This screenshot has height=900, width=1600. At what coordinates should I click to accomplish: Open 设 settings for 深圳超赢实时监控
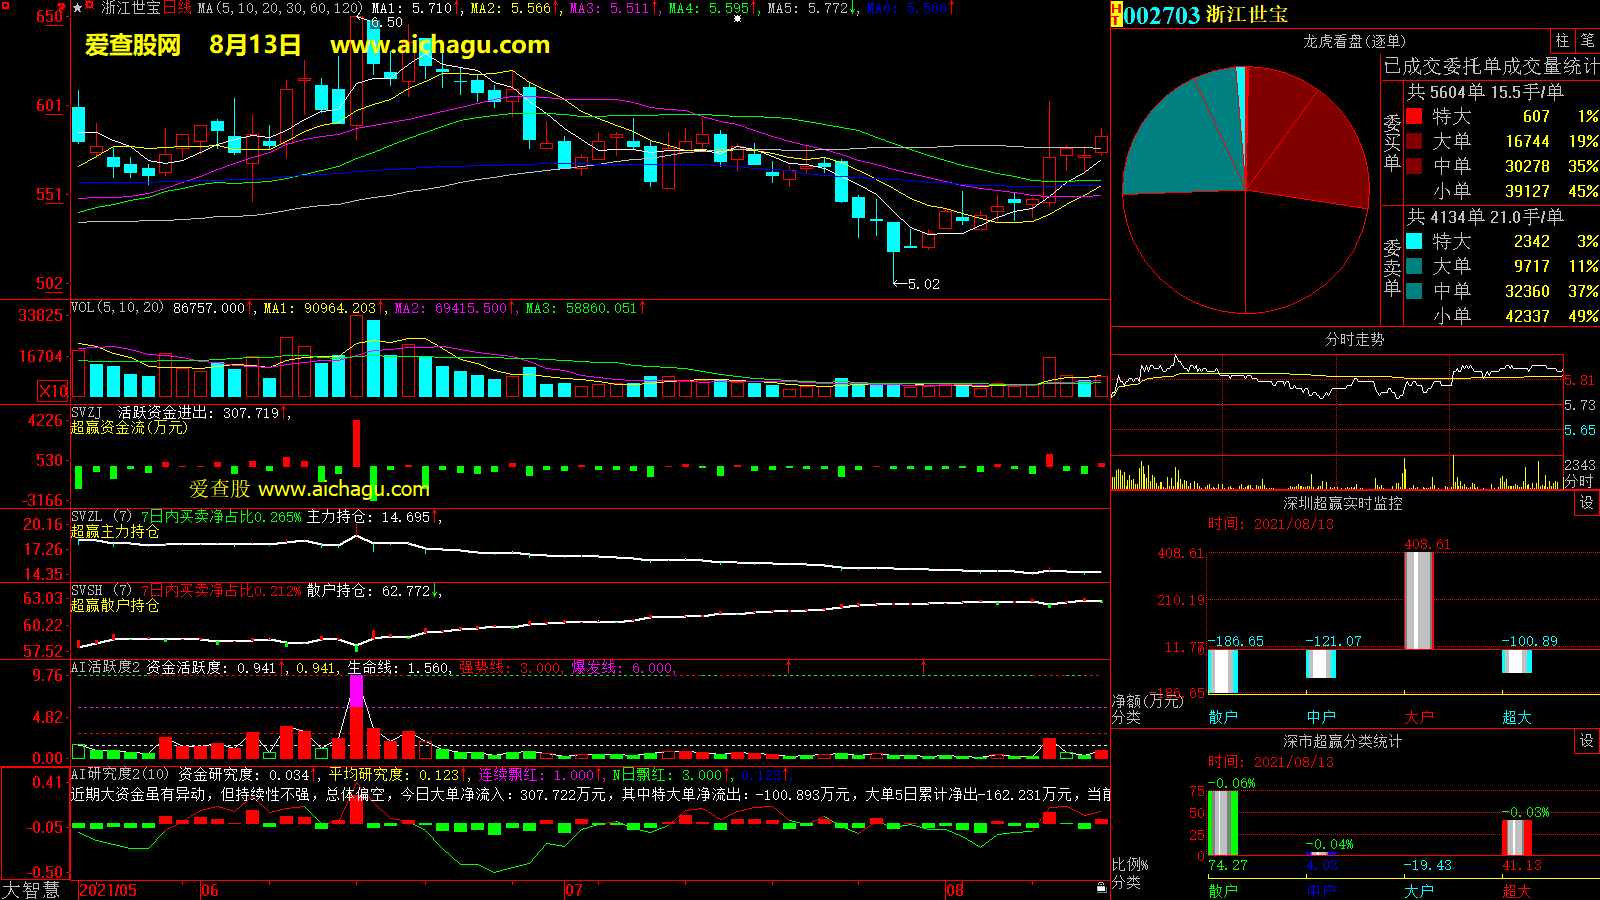pos(1587,503)
